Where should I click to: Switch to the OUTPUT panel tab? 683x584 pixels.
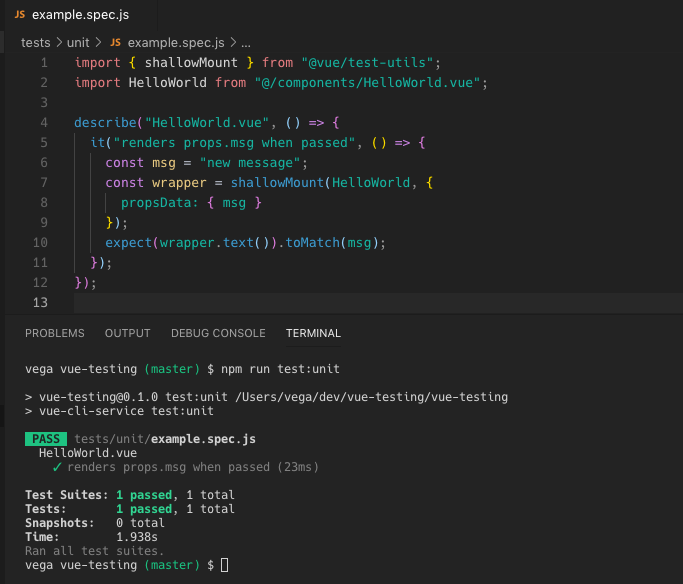pyautogui.click(x=127, y=333)
